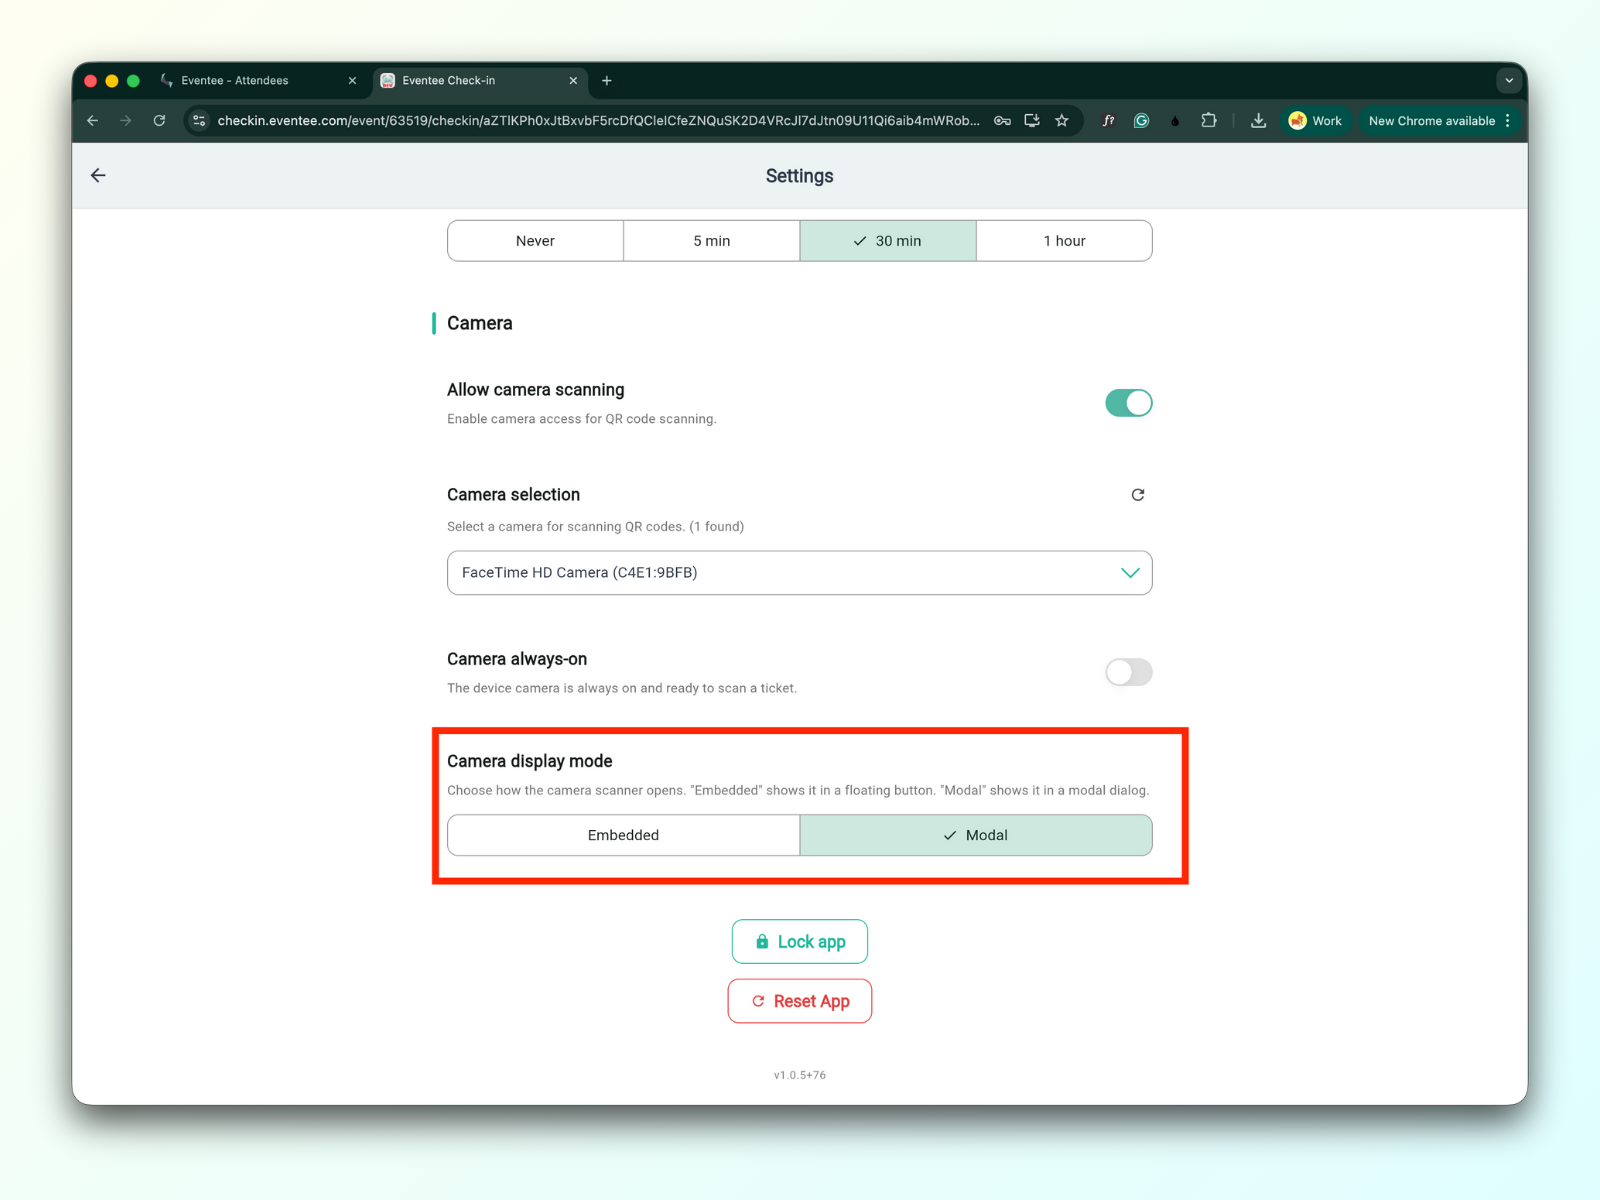Screen dimensions: 1600x1200
Task: Select 1 hour timeout option
Action: click(x=1064, y=241)
